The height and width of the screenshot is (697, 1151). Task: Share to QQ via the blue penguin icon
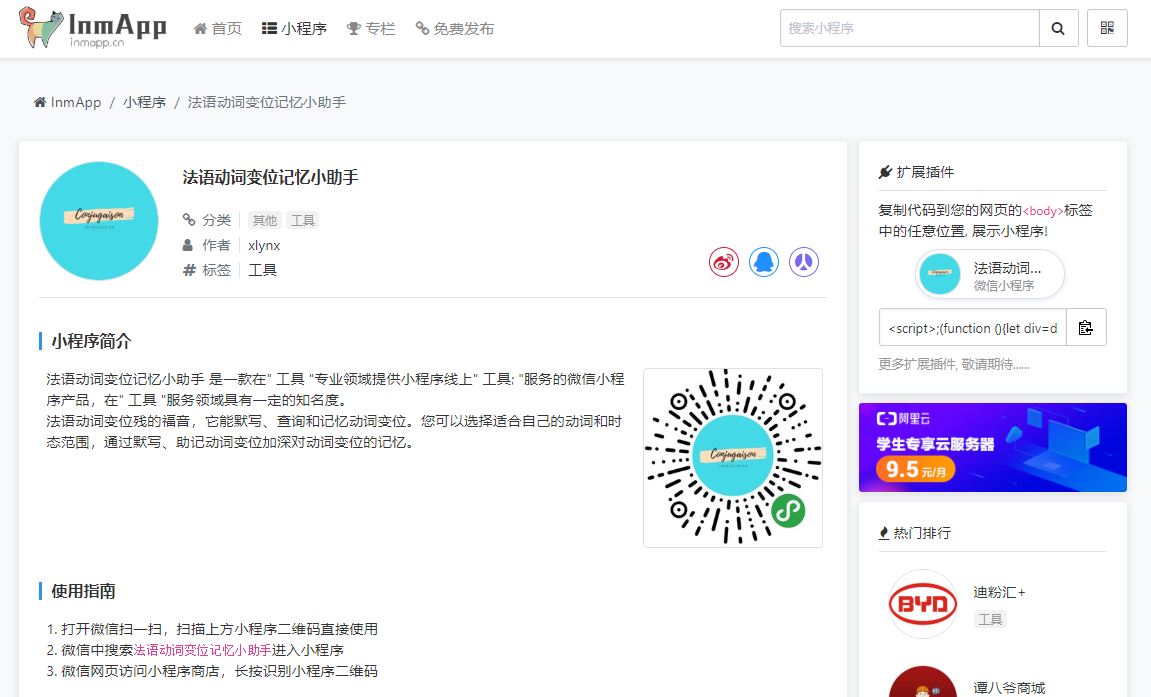[x=764, y=262]
